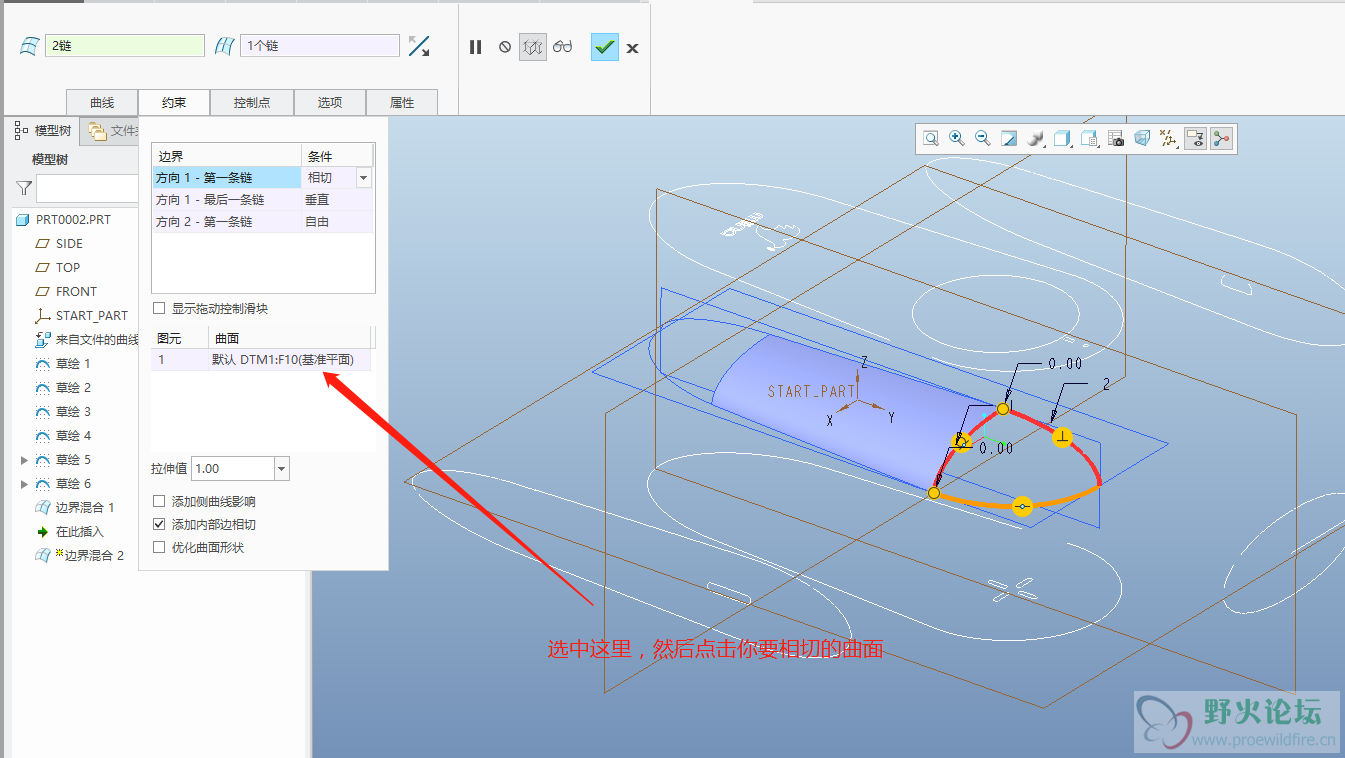The height and width of the screenshot is (758, 1345).
Task: Select the 在此插入 marker
Action: pos(69,531)
